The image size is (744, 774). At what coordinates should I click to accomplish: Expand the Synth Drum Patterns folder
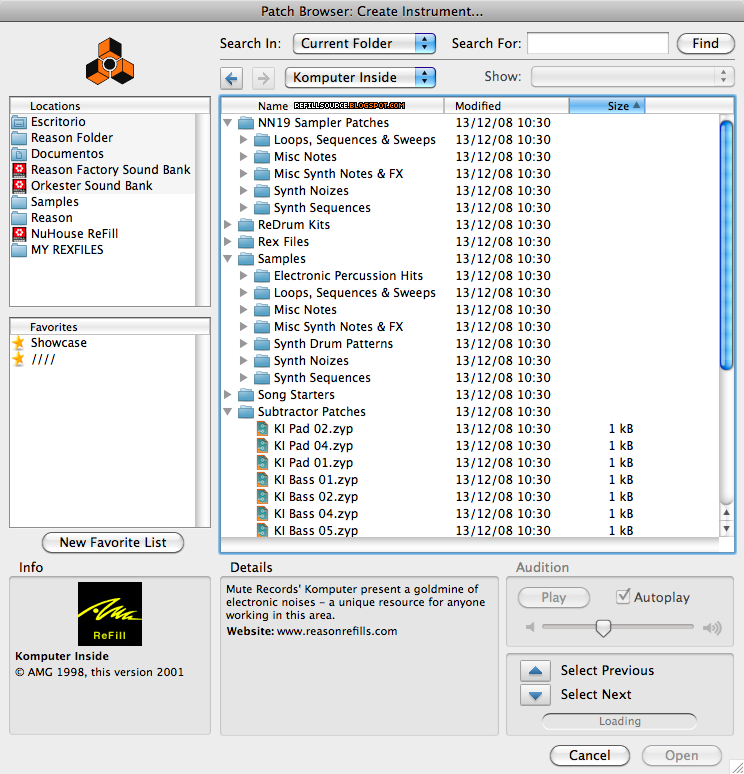coord(244,344)
